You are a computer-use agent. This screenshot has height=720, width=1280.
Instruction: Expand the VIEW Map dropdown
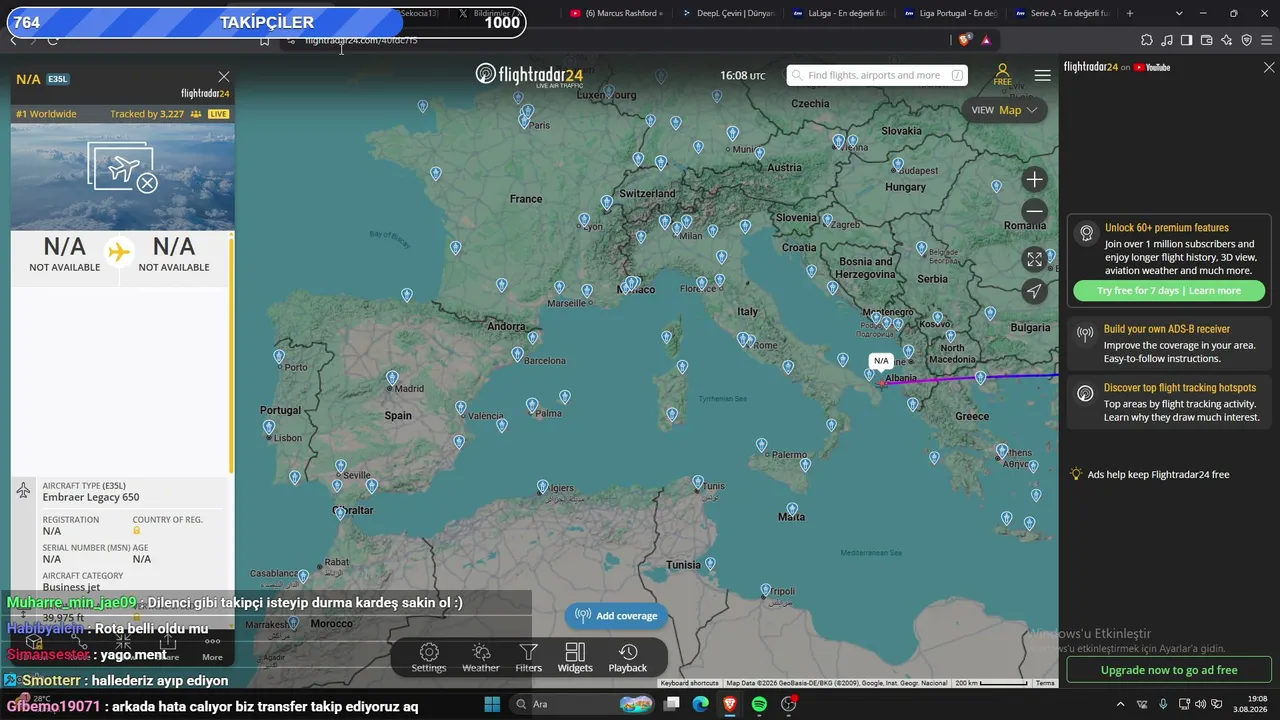(1005, 110)
